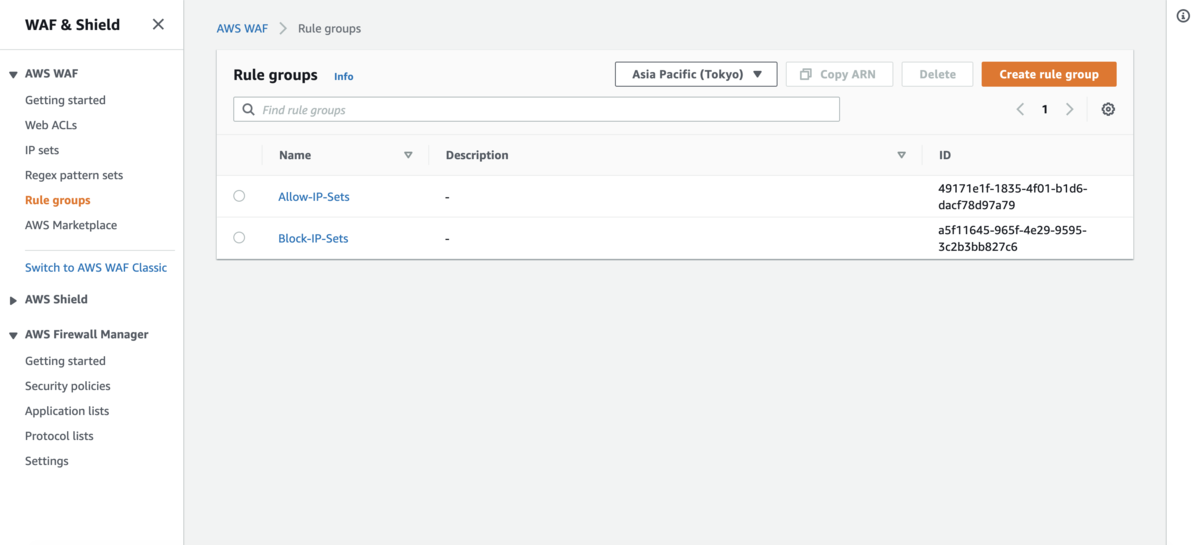Click the Copy ARN button
This screenshot has width=1200, height=545.
839,74
